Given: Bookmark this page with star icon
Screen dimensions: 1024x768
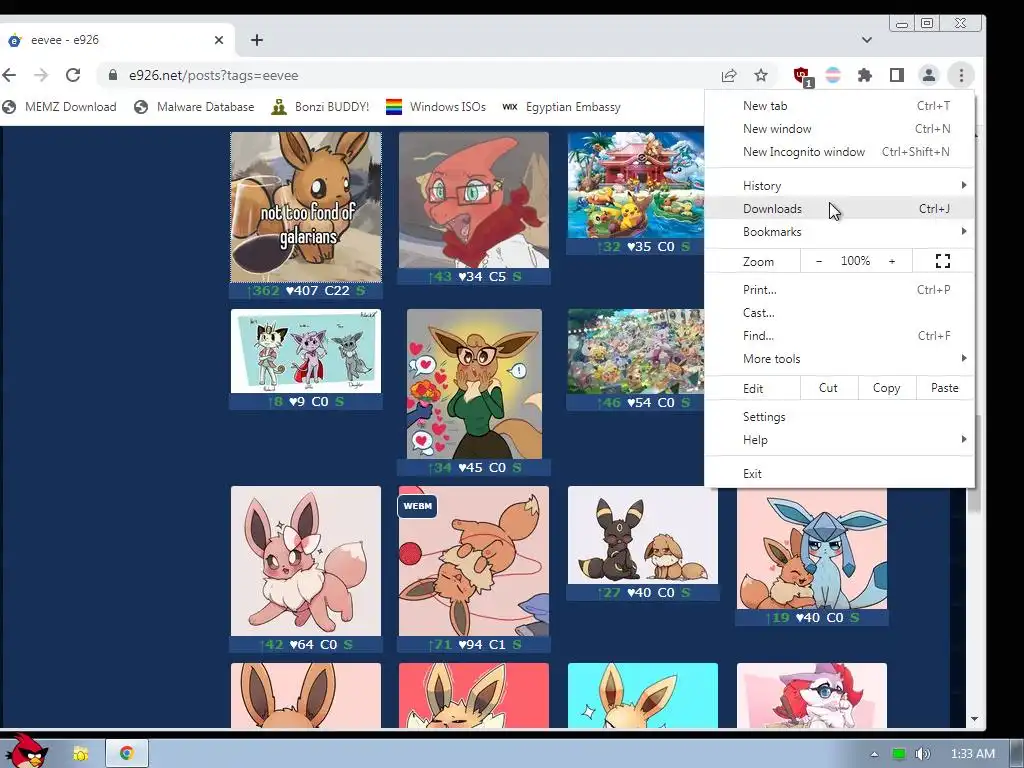Looking at the screenshot, I should click(x=761, y=75).
